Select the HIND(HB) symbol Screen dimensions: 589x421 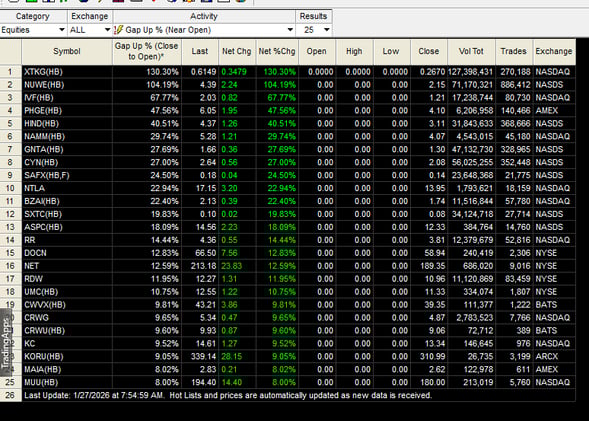tap(42, 124)
